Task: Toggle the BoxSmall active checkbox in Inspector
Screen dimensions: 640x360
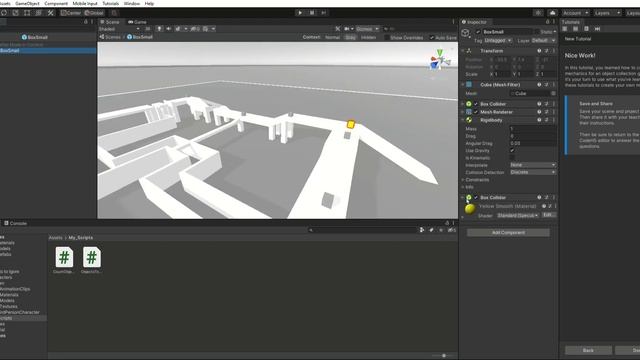Action: click(478, 32)
